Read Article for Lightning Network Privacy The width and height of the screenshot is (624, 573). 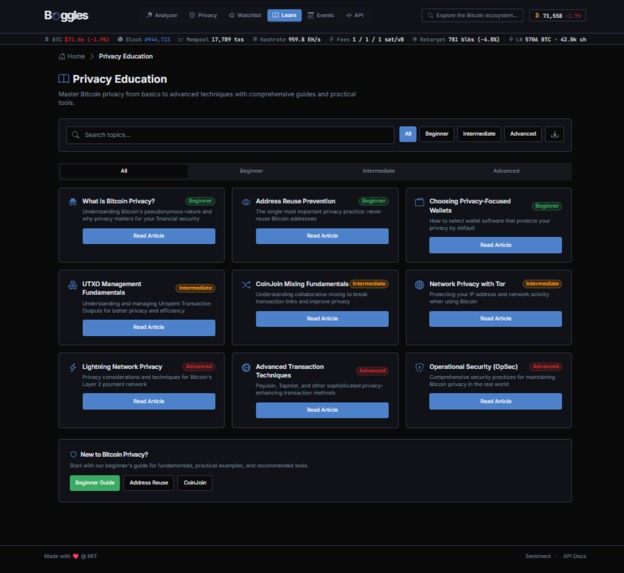coord(149,401)
